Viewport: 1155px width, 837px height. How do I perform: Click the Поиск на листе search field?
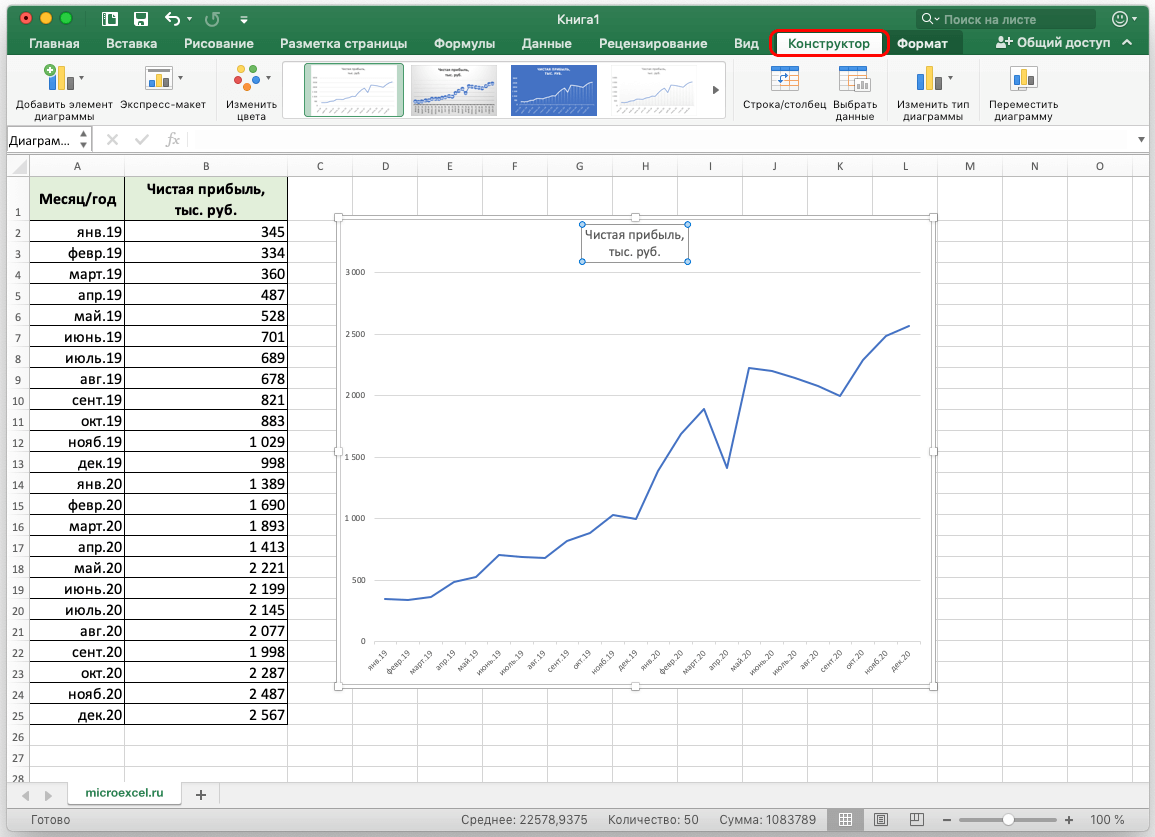[x=1005, y=19]
